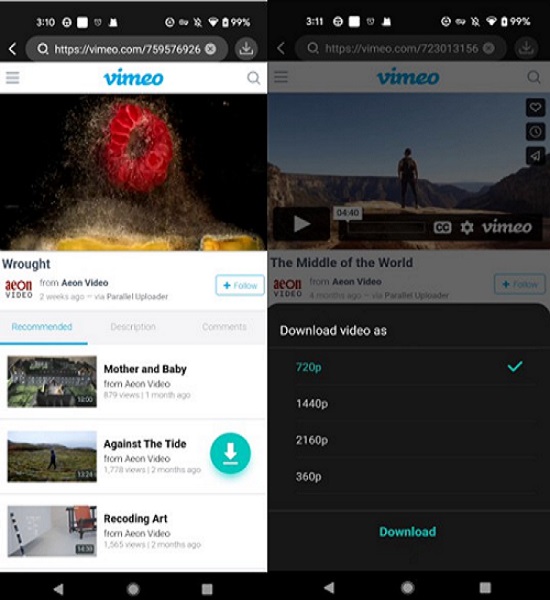Tap Android back button on right phone
The width and height of the screenshot is (550, 600).
point(329,587)
